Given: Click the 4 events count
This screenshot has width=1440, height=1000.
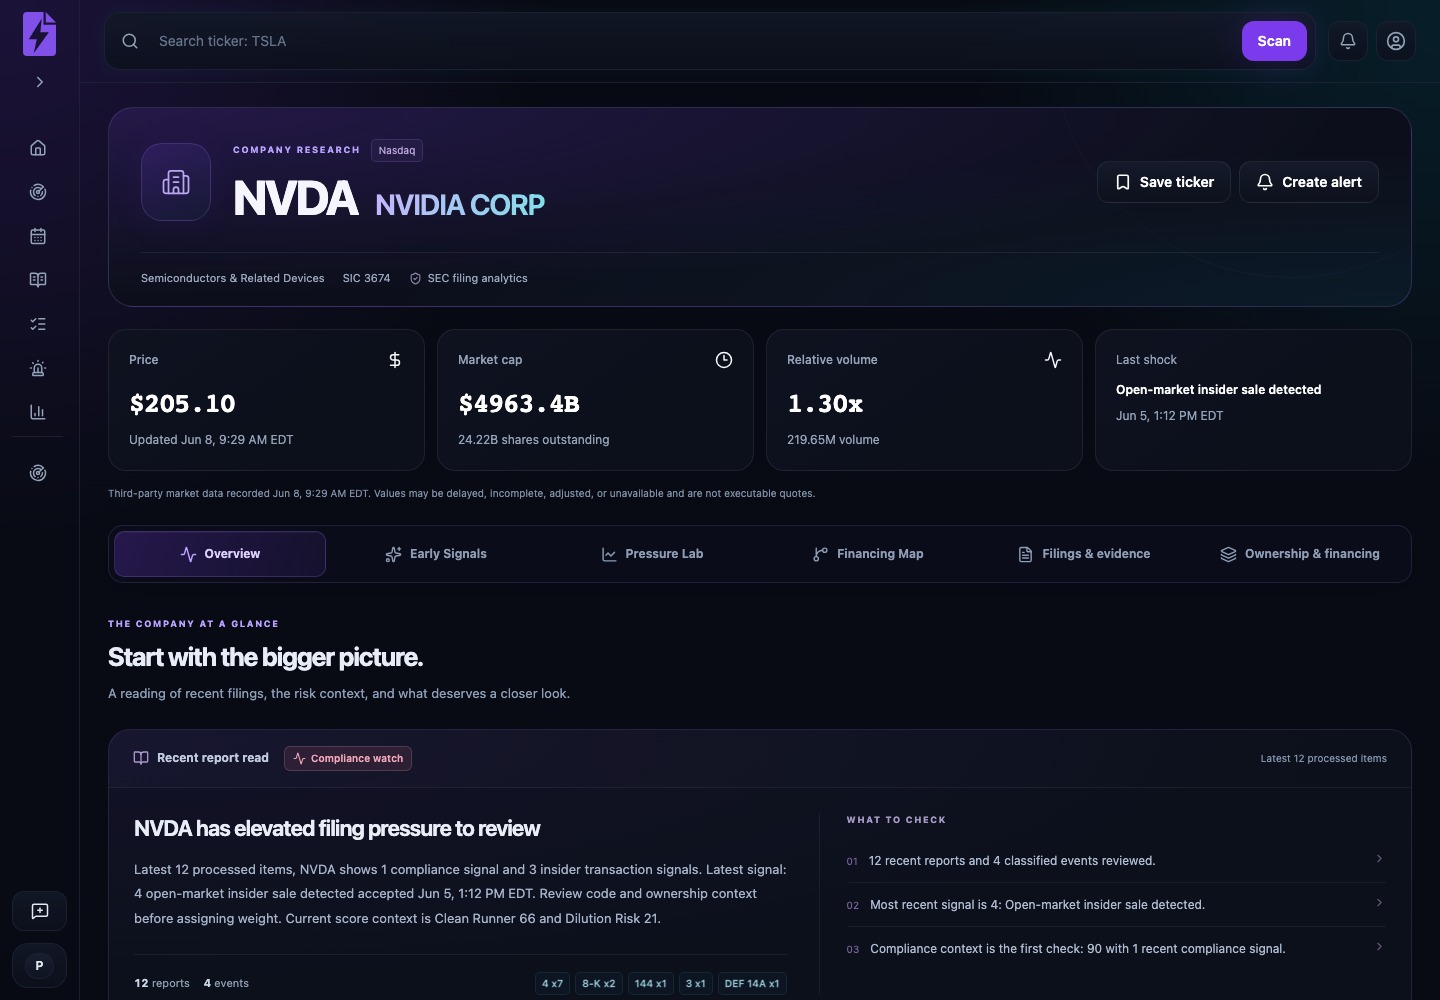Looking at the screenshot, I should click(226, 984).
